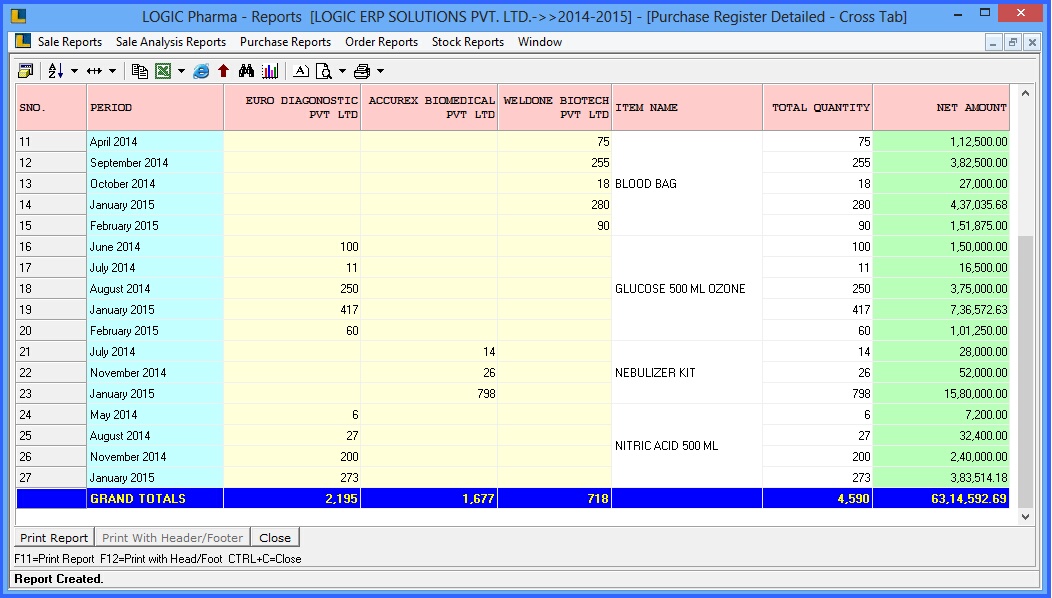Click Weldone Biotech grand total 718
The height and width of the screenshot is (598, 1052).
click(x=555, y=498)
